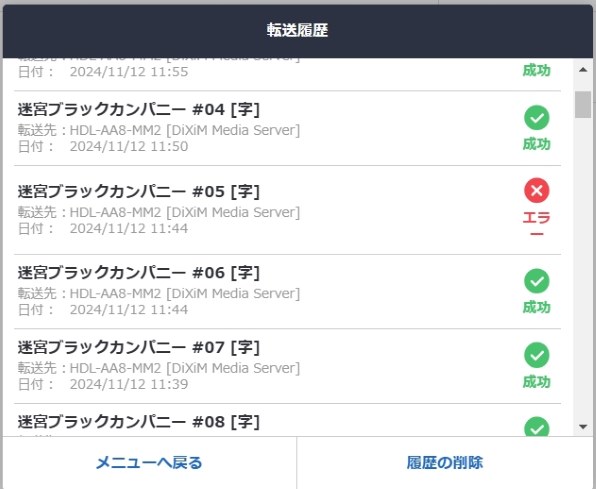Screen dimensions: 596x489
Task: Click the 成功 label dated 11:55
Action: 536,70
